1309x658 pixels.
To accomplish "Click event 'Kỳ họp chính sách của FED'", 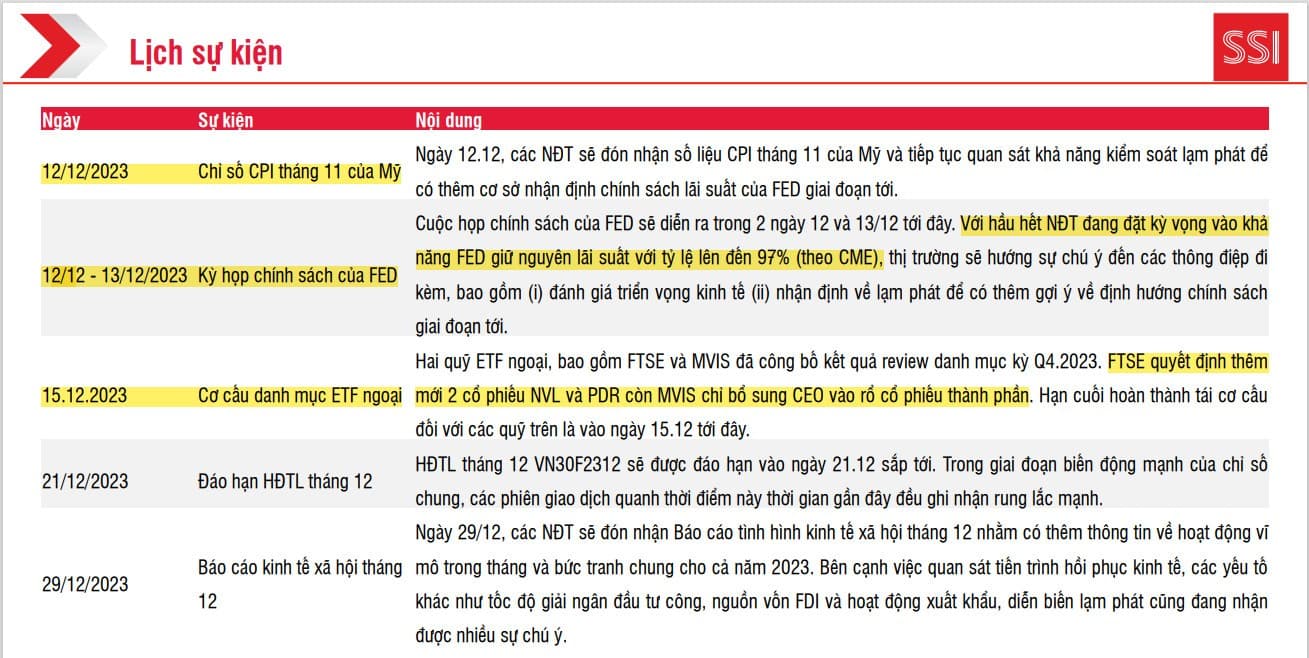I will [x=297, y=275].
